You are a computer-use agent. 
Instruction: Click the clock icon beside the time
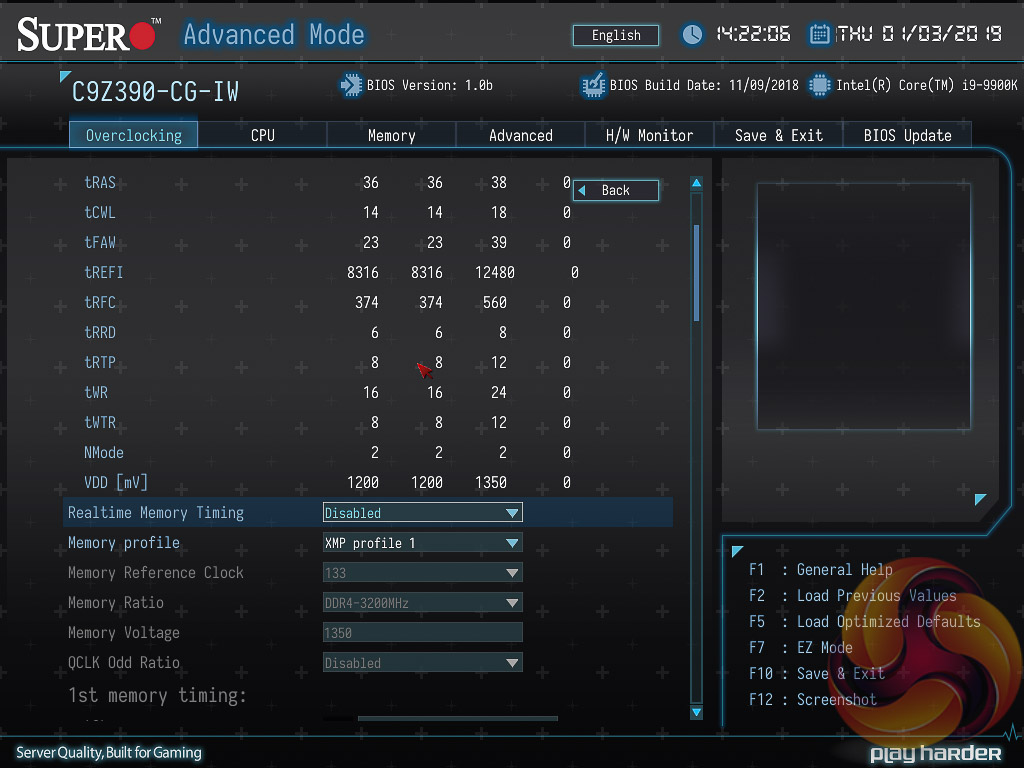tap(692, 34)
